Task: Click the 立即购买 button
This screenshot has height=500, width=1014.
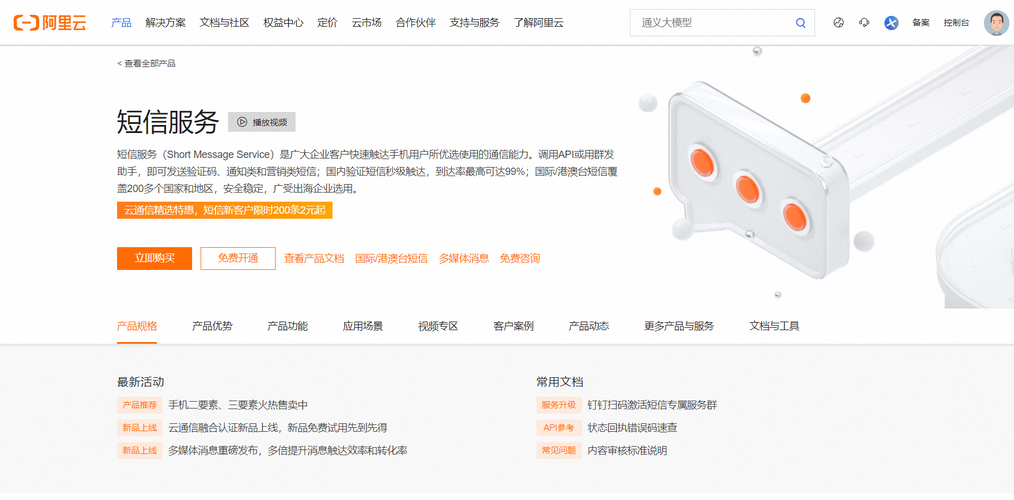Action: (155, 258)
